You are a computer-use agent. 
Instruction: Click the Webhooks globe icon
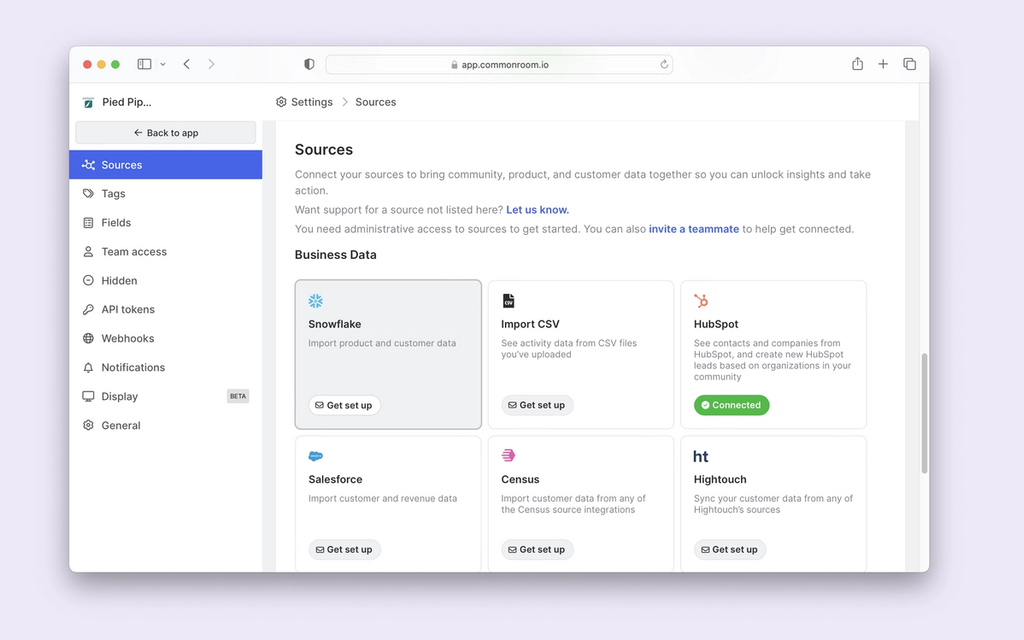pos(87,338)
